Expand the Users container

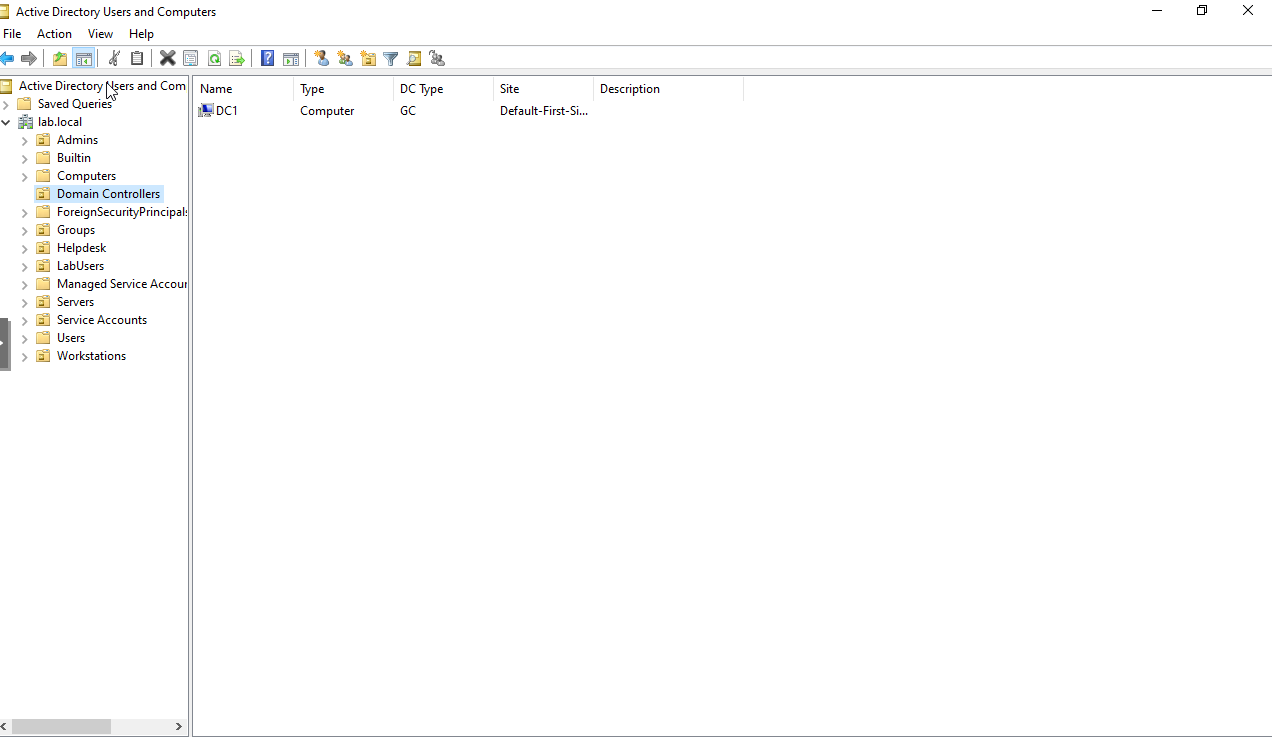point(25,338)
